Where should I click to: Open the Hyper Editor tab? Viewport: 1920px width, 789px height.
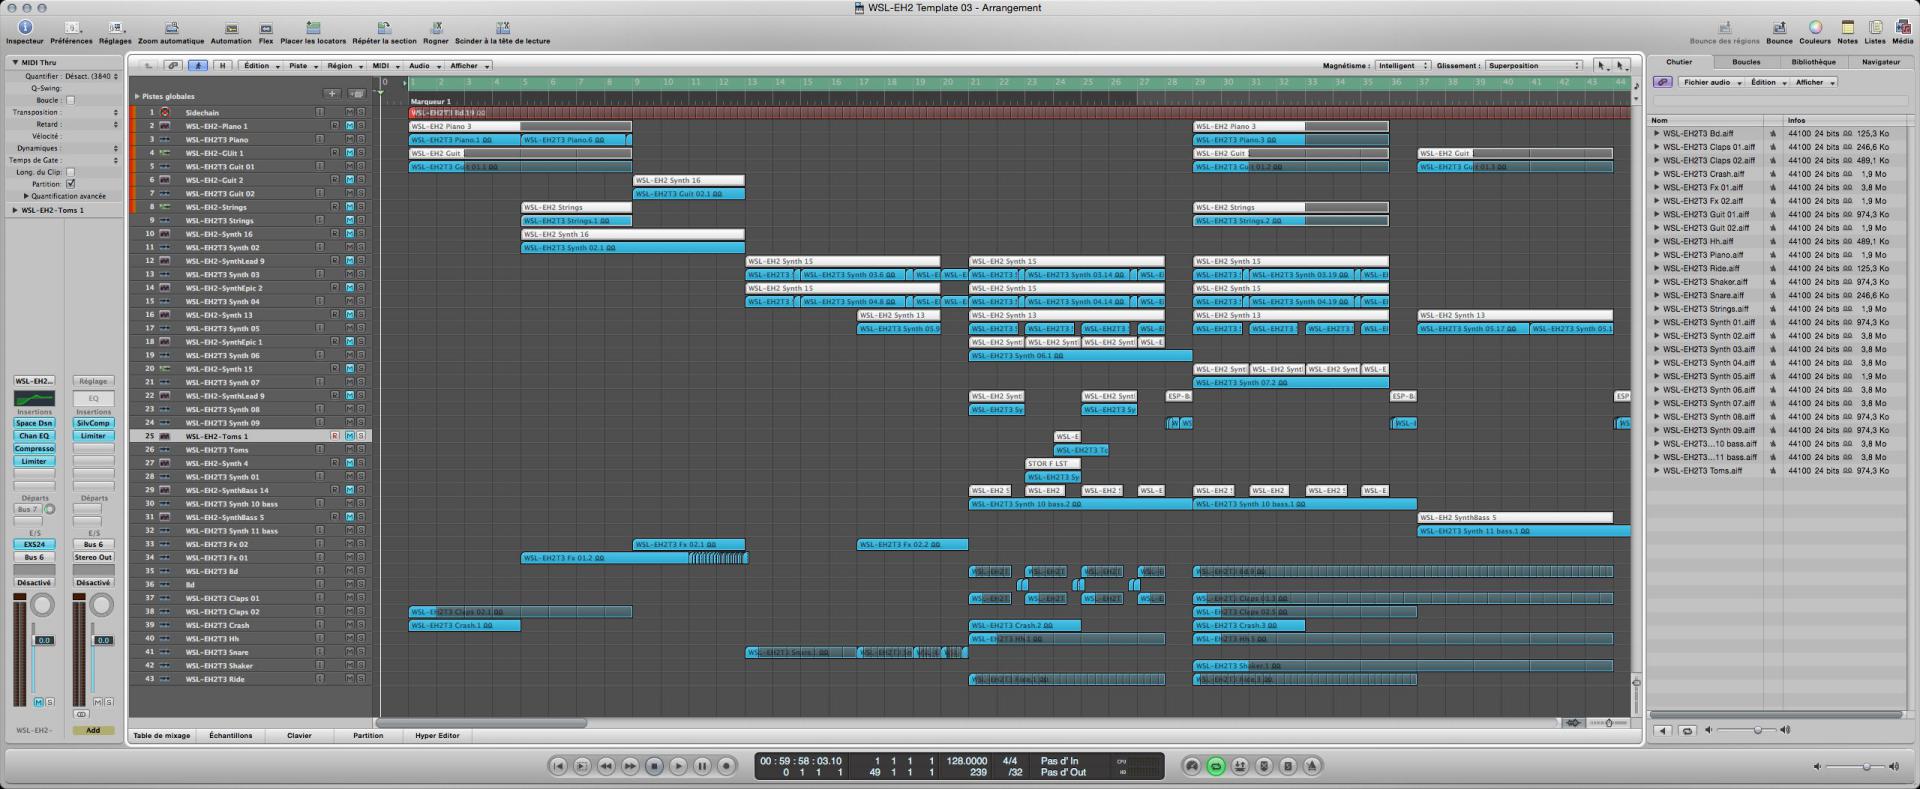tap(437, 736)
